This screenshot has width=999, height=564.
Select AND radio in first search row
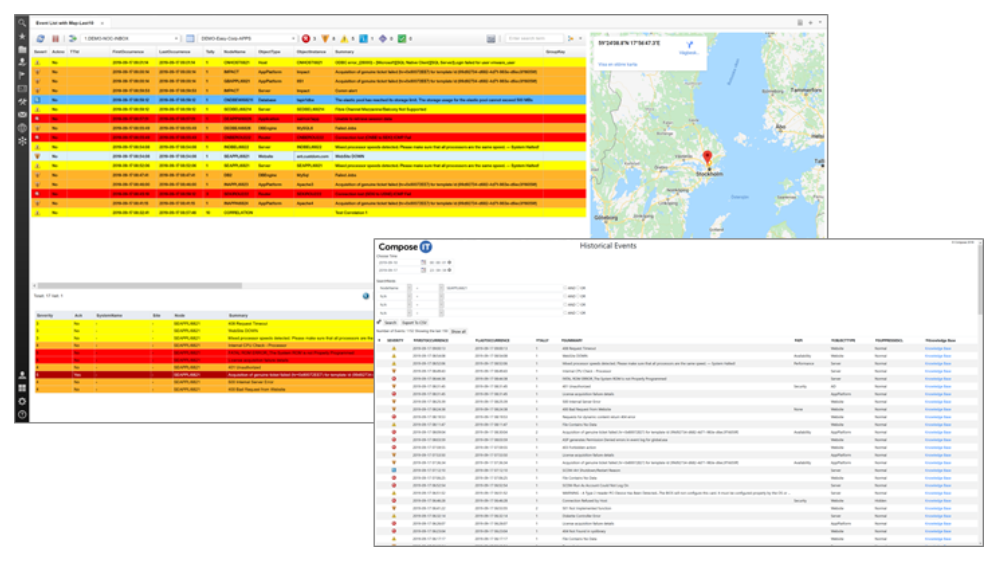(x=564, y=288)
